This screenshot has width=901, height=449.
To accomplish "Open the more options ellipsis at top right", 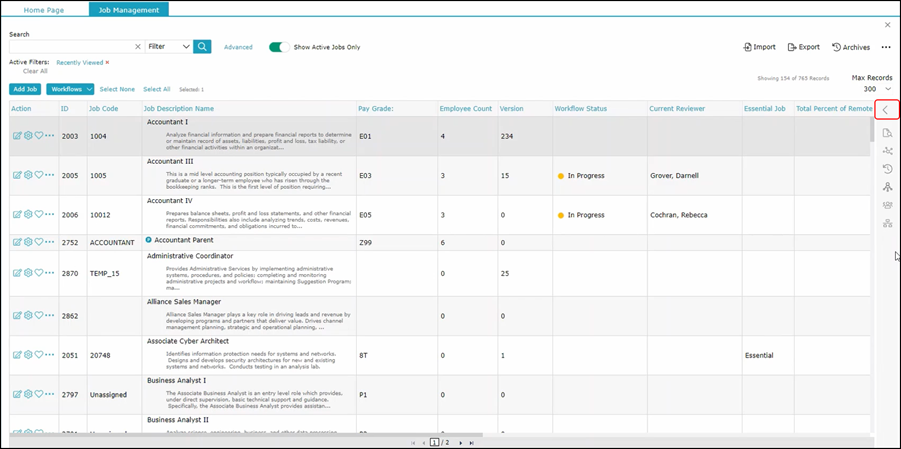I will click(x=886, y=47).
